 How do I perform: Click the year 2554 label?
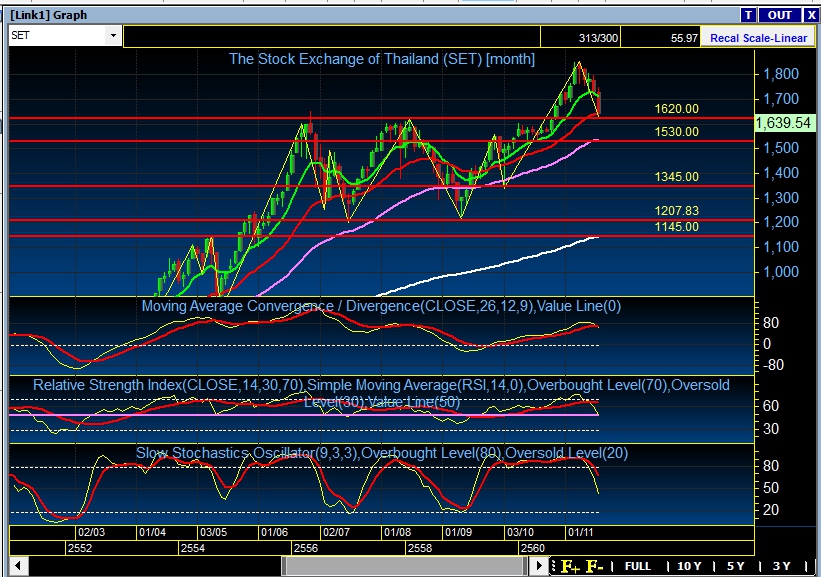193,548
